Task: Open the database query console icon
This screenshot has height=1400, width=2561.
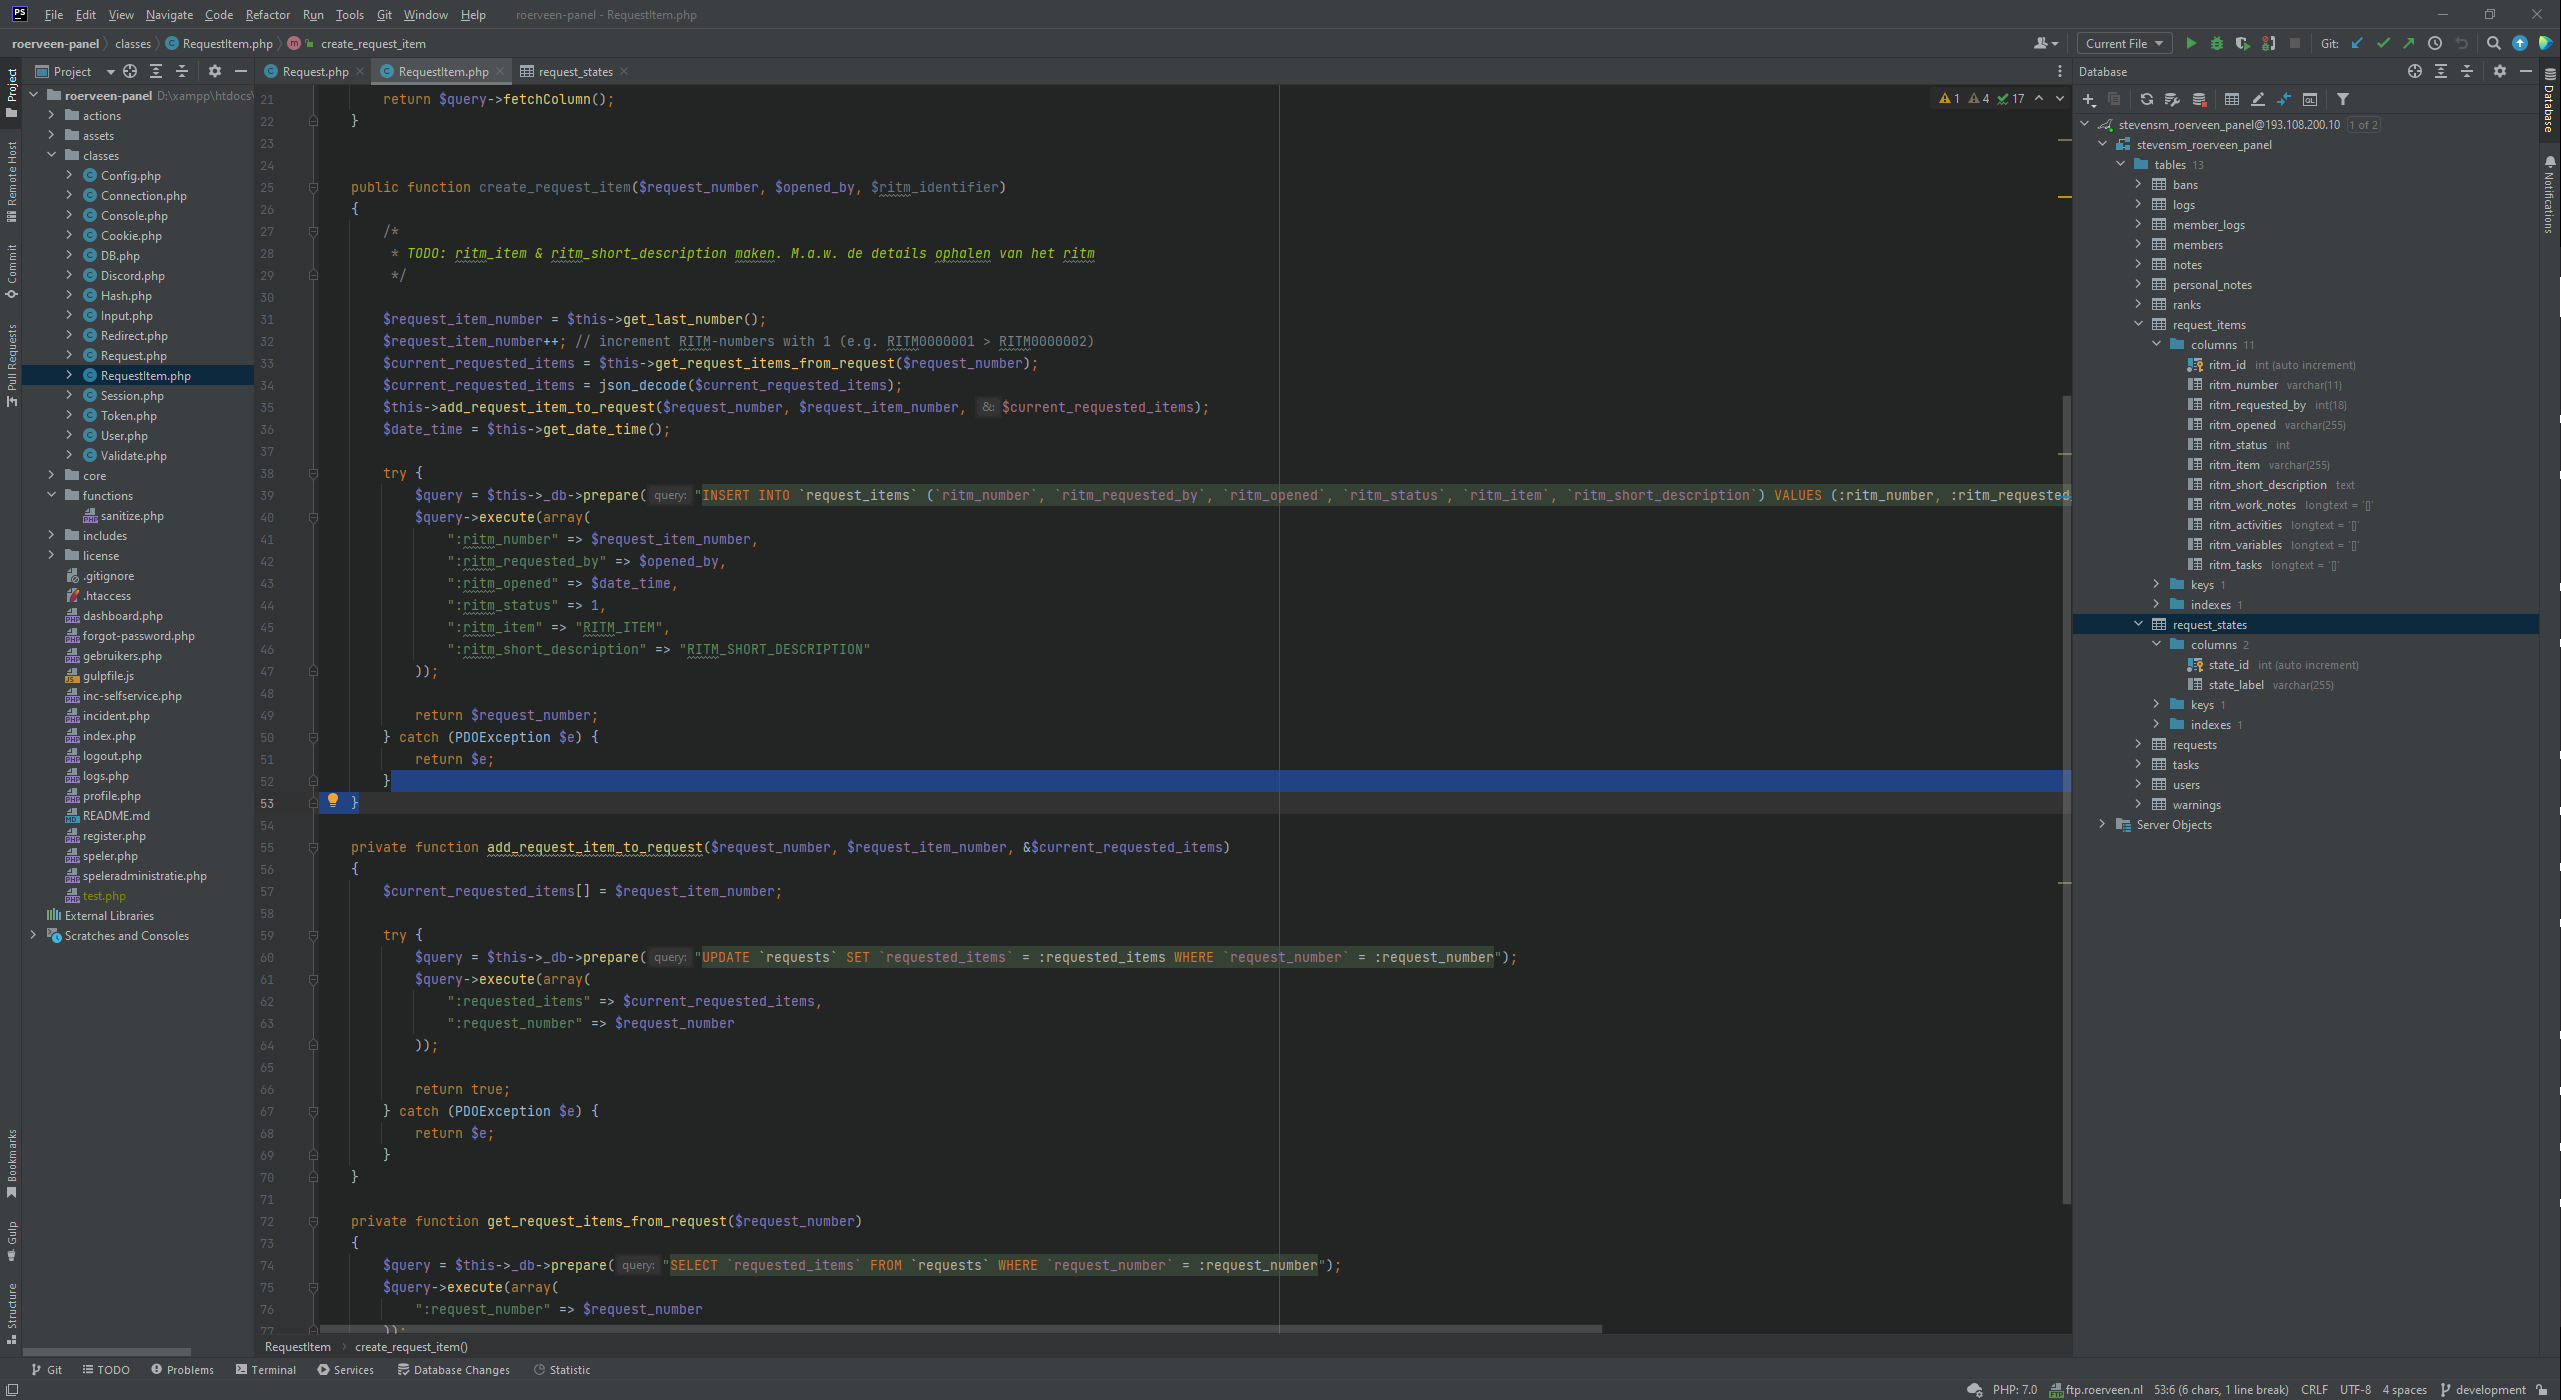Action: [2310, 99]
